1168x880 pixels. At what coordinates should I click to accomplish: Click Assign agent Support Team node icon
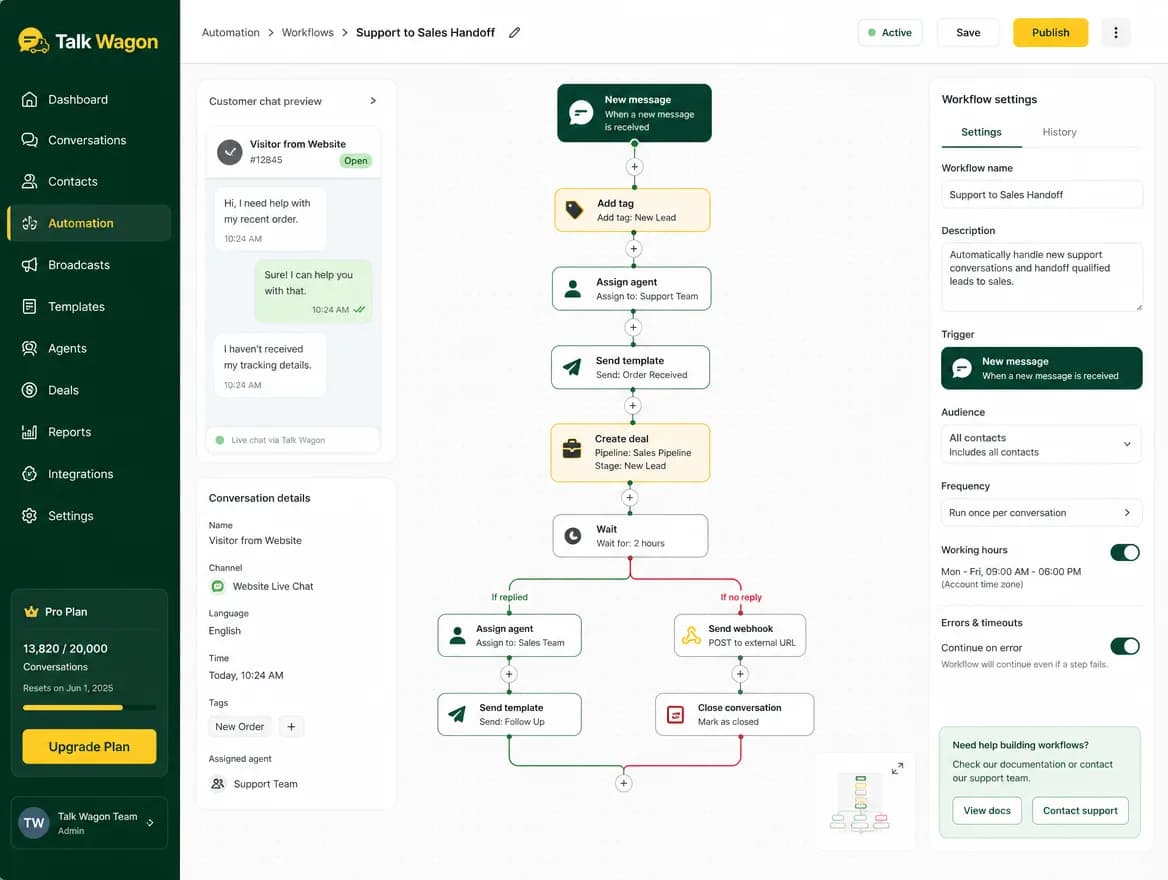573,289
